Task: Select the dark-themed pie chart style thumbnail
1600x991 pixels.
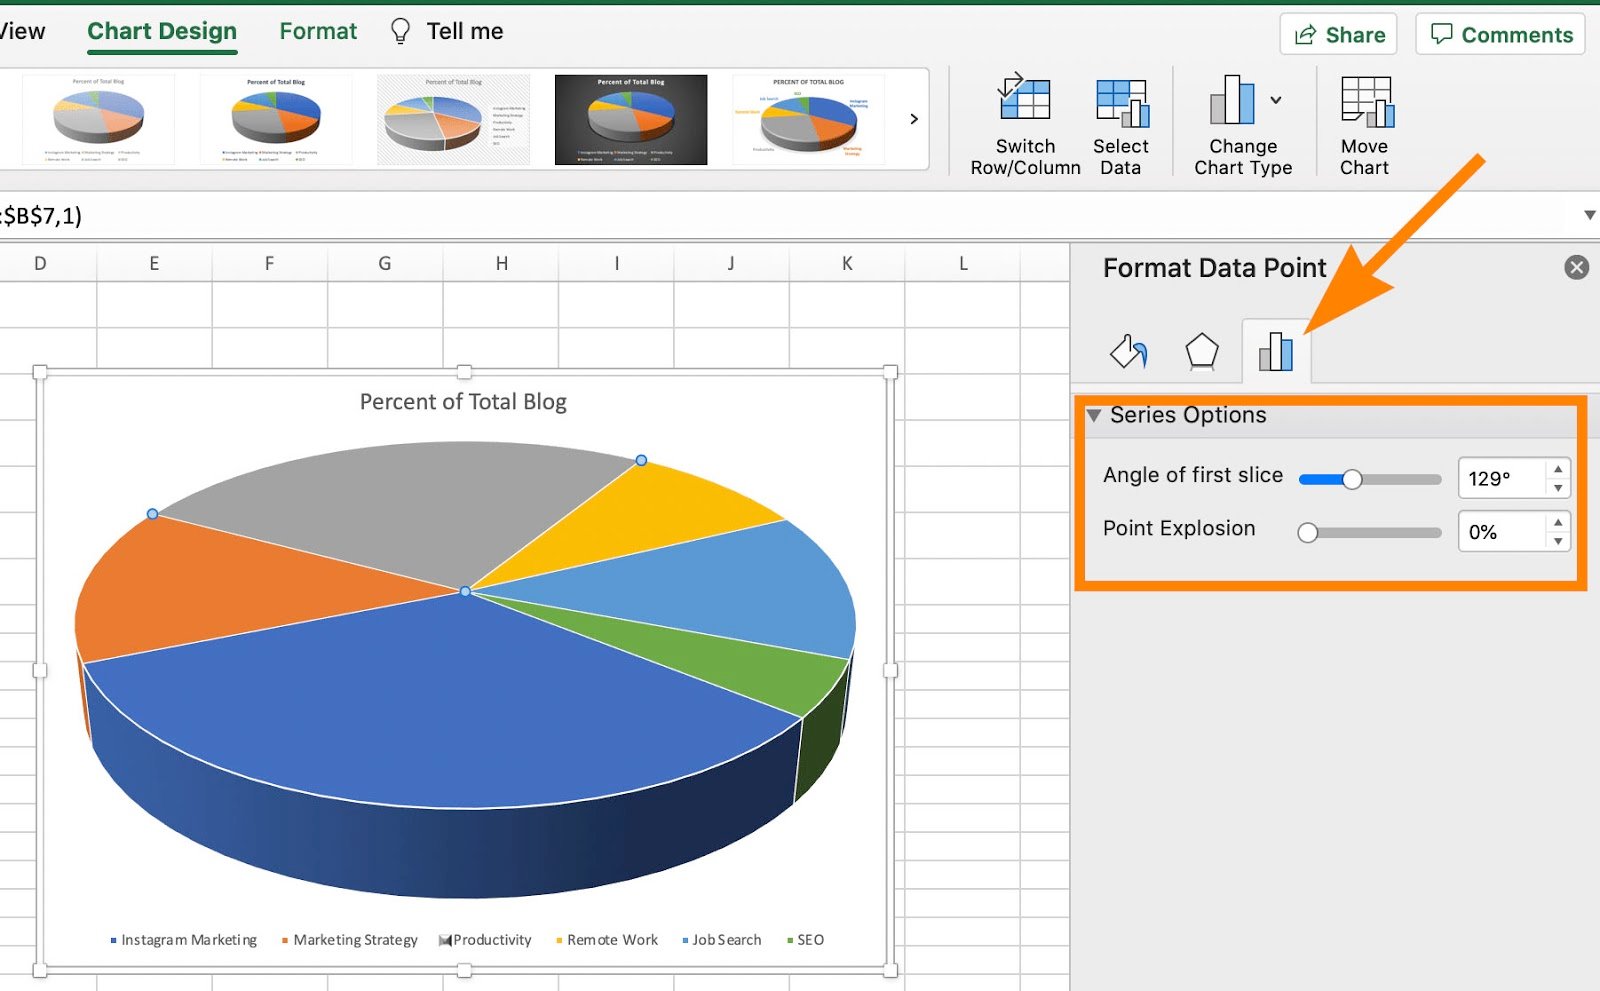Action: 630,118
